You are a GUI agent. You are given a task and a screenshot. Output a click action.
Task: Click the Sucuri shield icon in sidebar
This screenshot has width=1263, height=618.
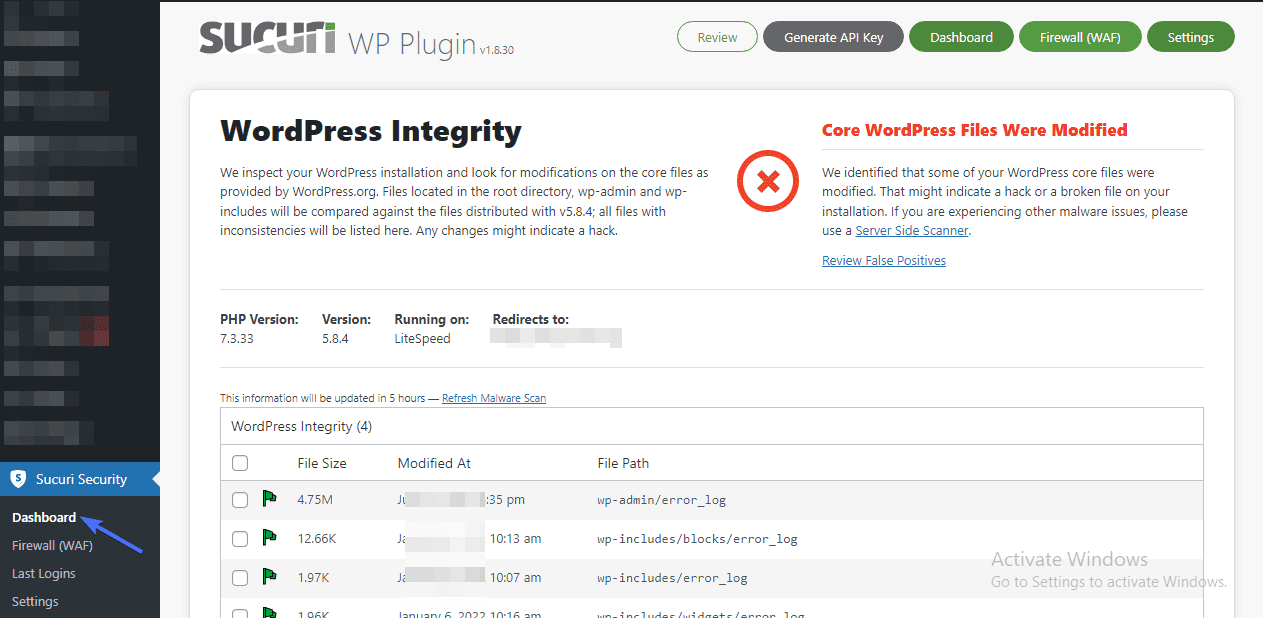pos(18,479)
